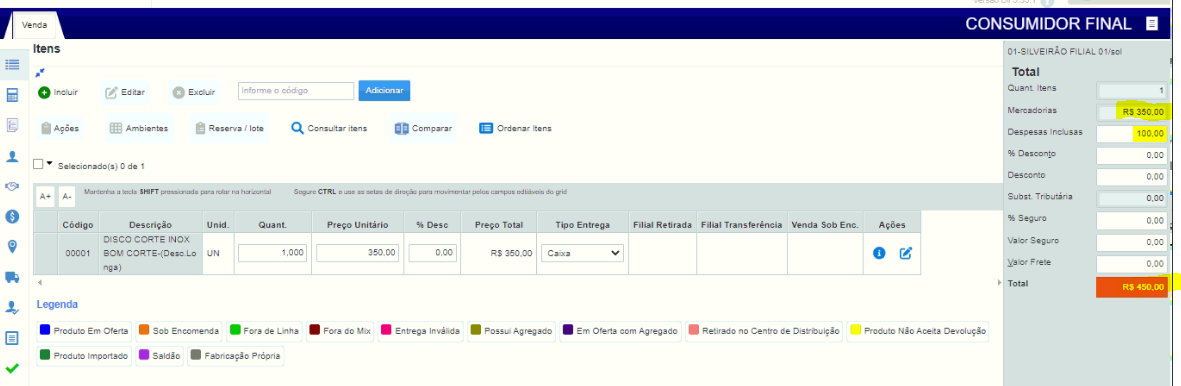Viewport: 1181px width, 386px height.
Task: Expand the Total panel side arrow
Action: click(1000, 283)
